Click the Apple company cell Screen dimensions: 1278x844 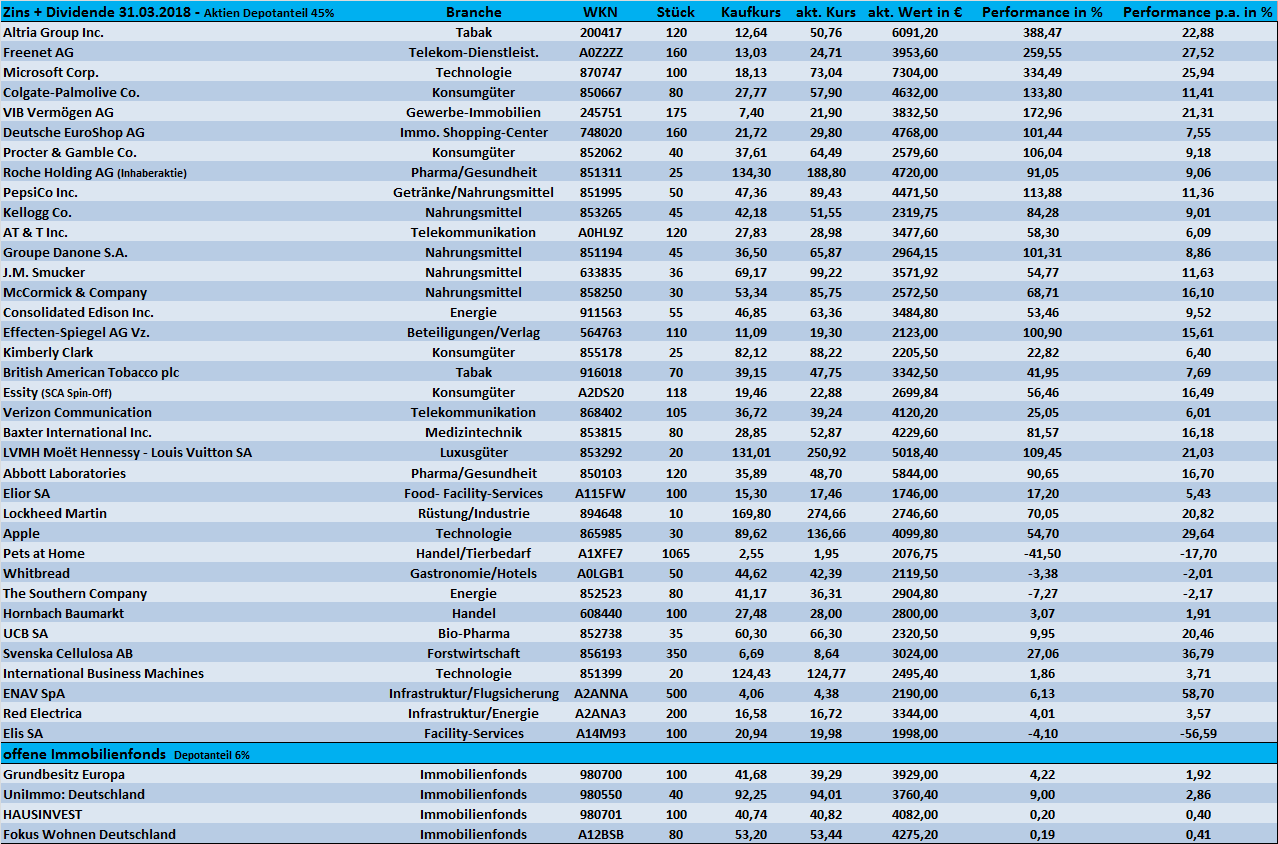(x=21, y=533)
